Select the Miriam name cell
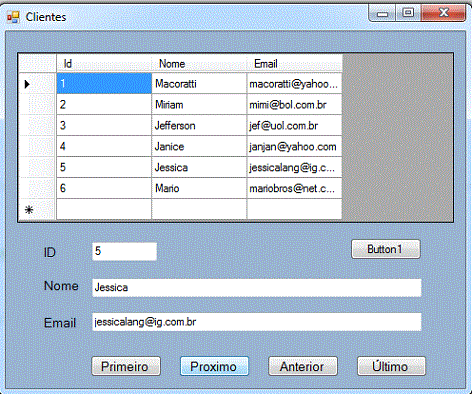 pos(199,104)
